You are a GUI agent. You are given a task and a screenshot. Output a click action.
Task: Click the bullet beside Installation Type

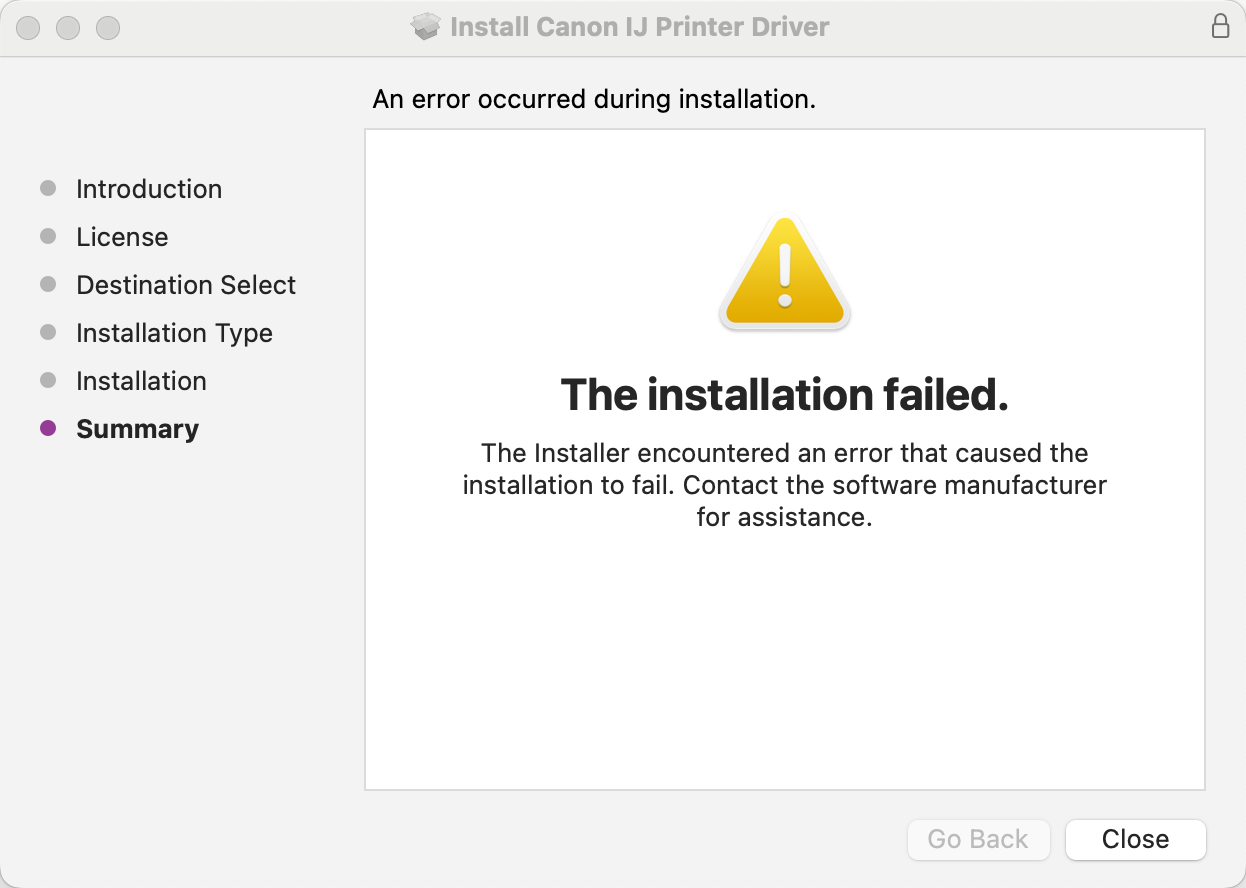click(48, 333)
